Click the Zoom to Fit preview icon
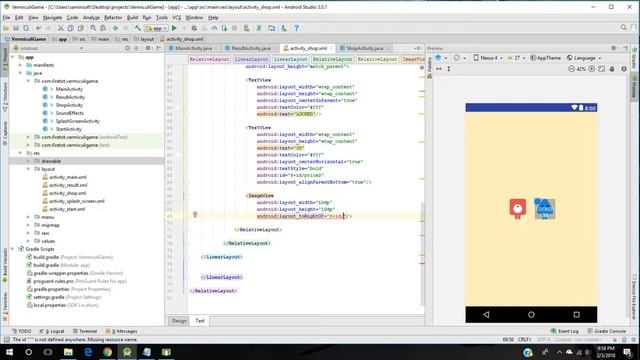 [602, 69]
